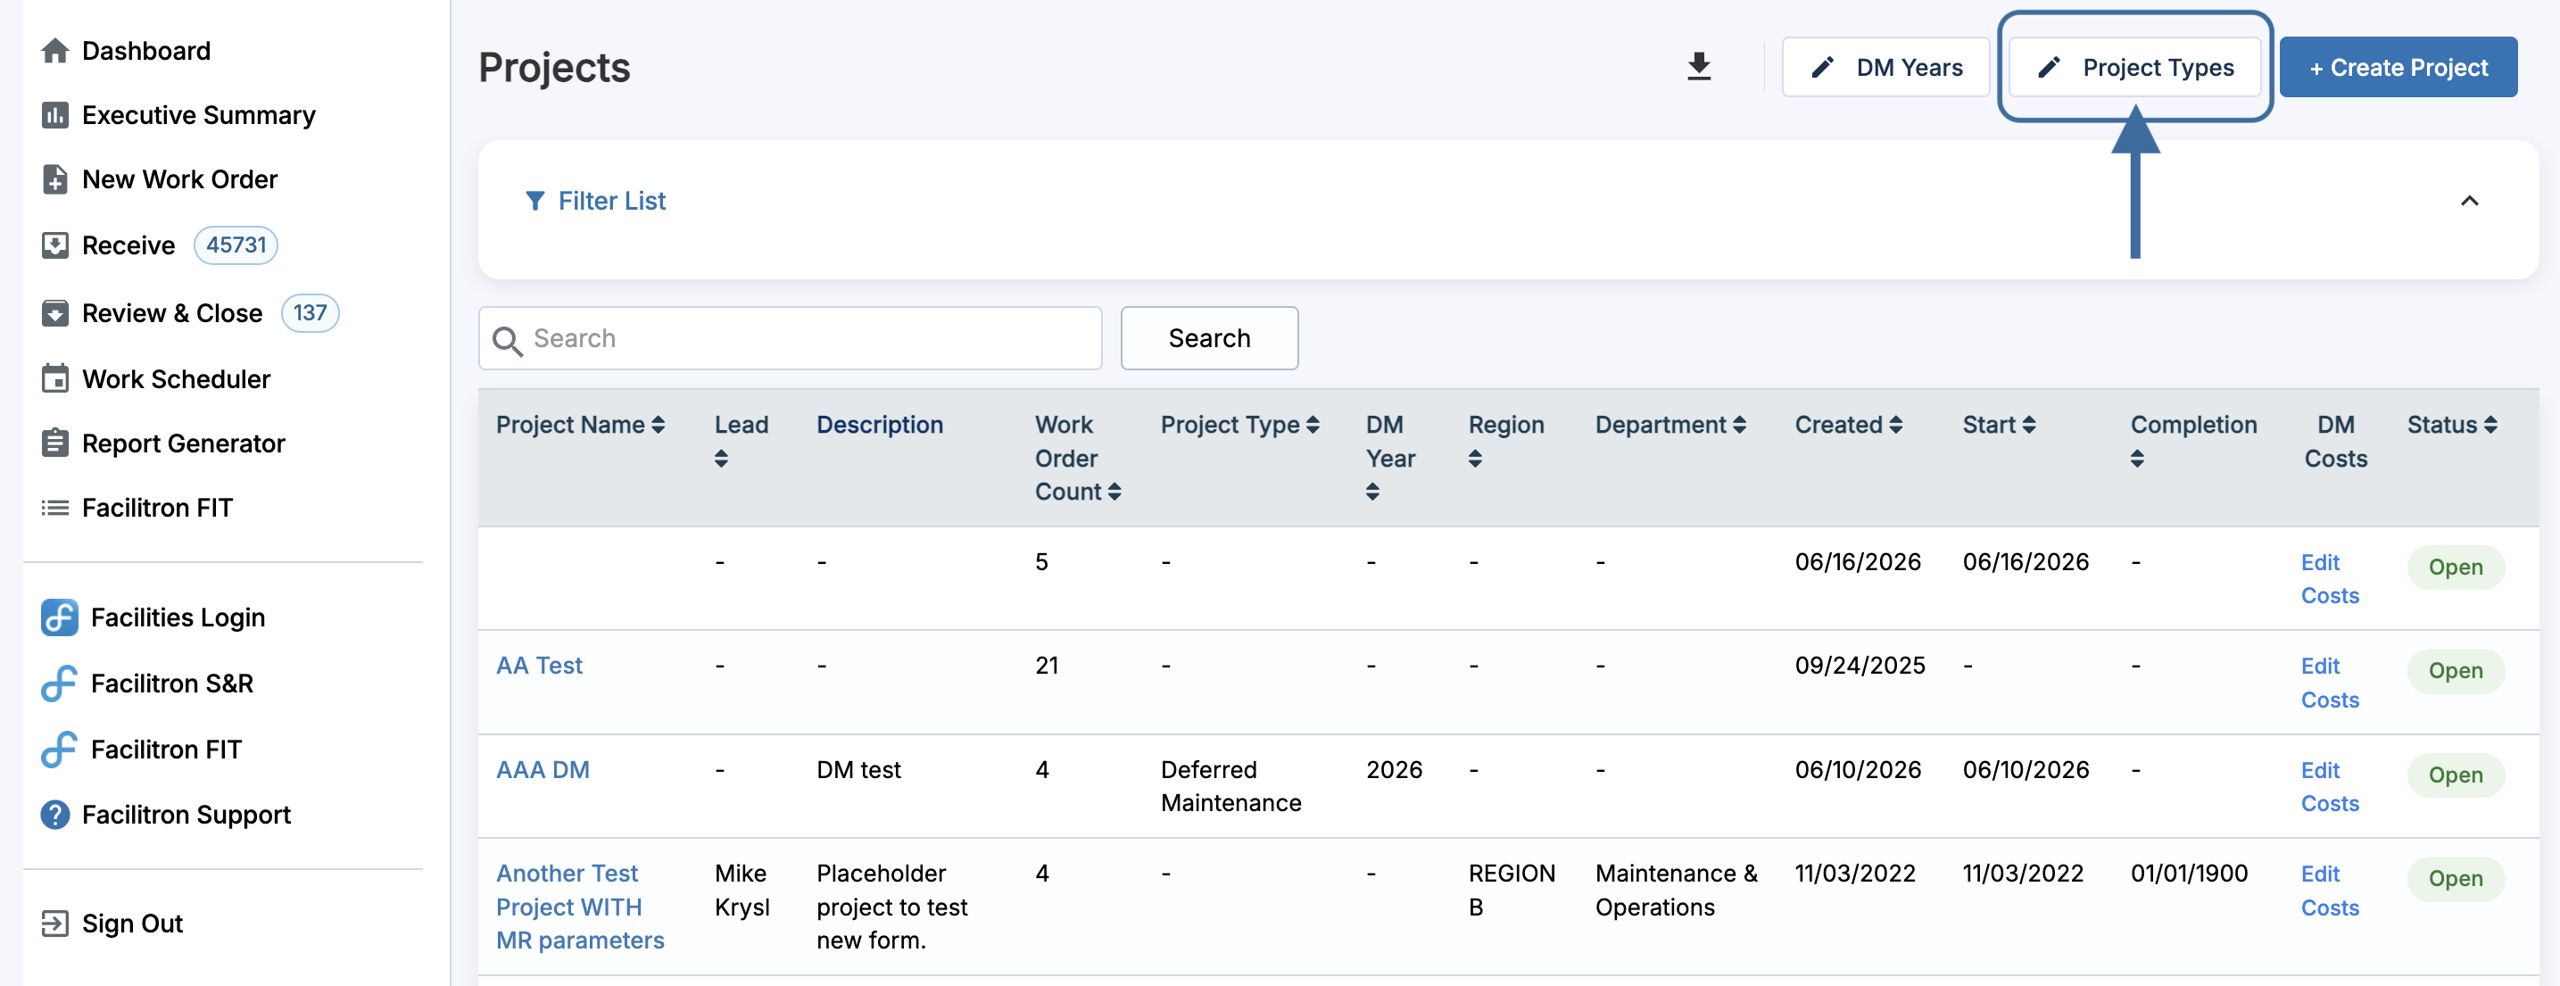The width and height of the screenshot is (2560, 986).
Task: Click the Description column header
Action: (879, 425)
